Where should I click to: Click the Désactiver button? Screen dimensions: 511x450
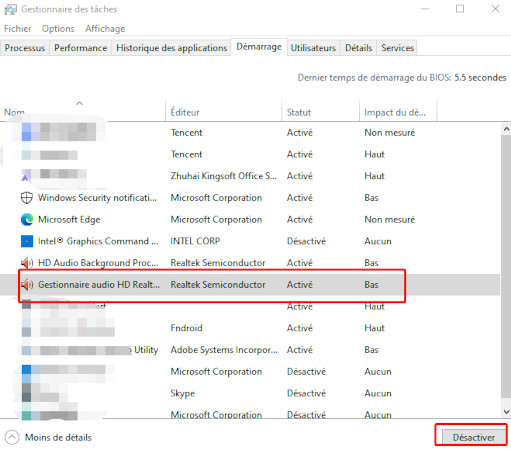point(473,437)
